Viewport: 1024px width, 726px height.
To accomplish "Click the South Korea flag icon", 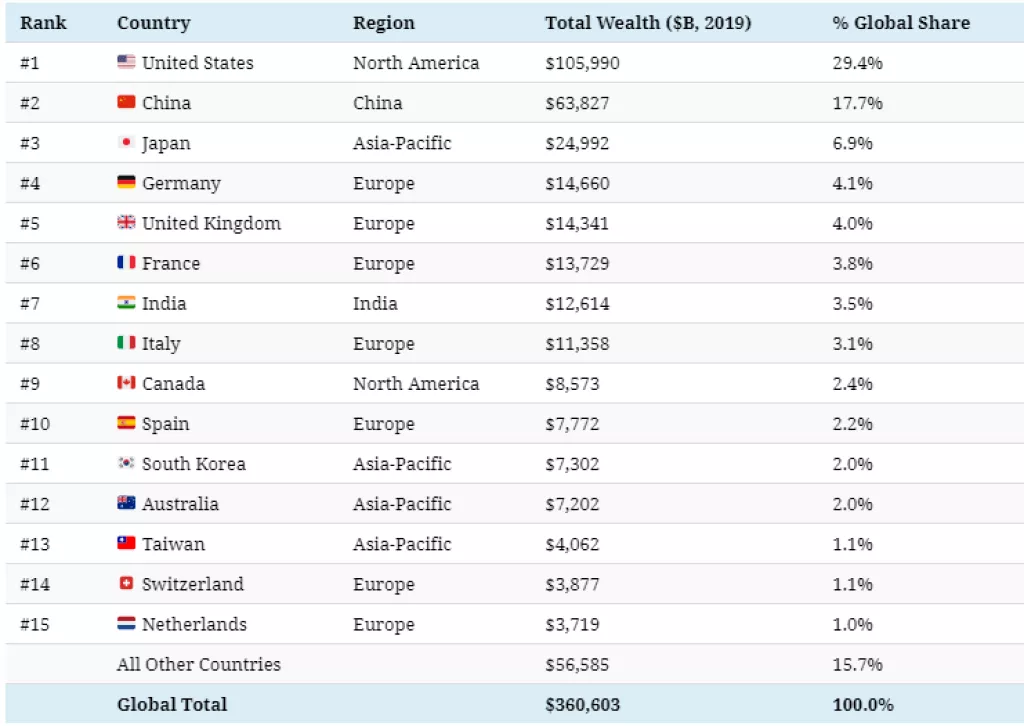I will pyautogui.click(x=126, y=464).
